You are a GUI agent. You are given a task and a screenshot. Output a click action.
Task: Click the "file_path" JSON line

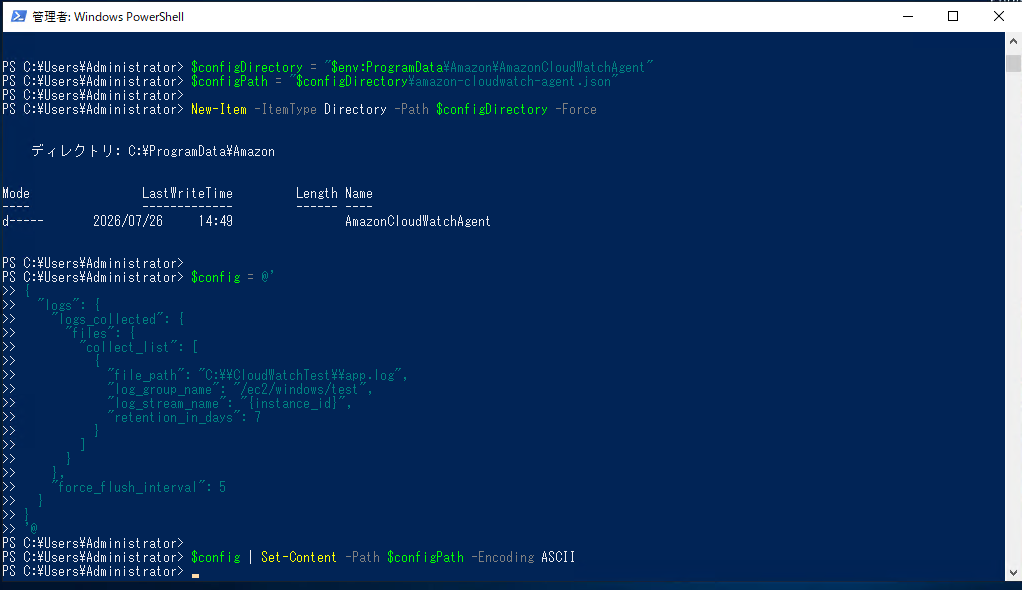click(257, 376)
